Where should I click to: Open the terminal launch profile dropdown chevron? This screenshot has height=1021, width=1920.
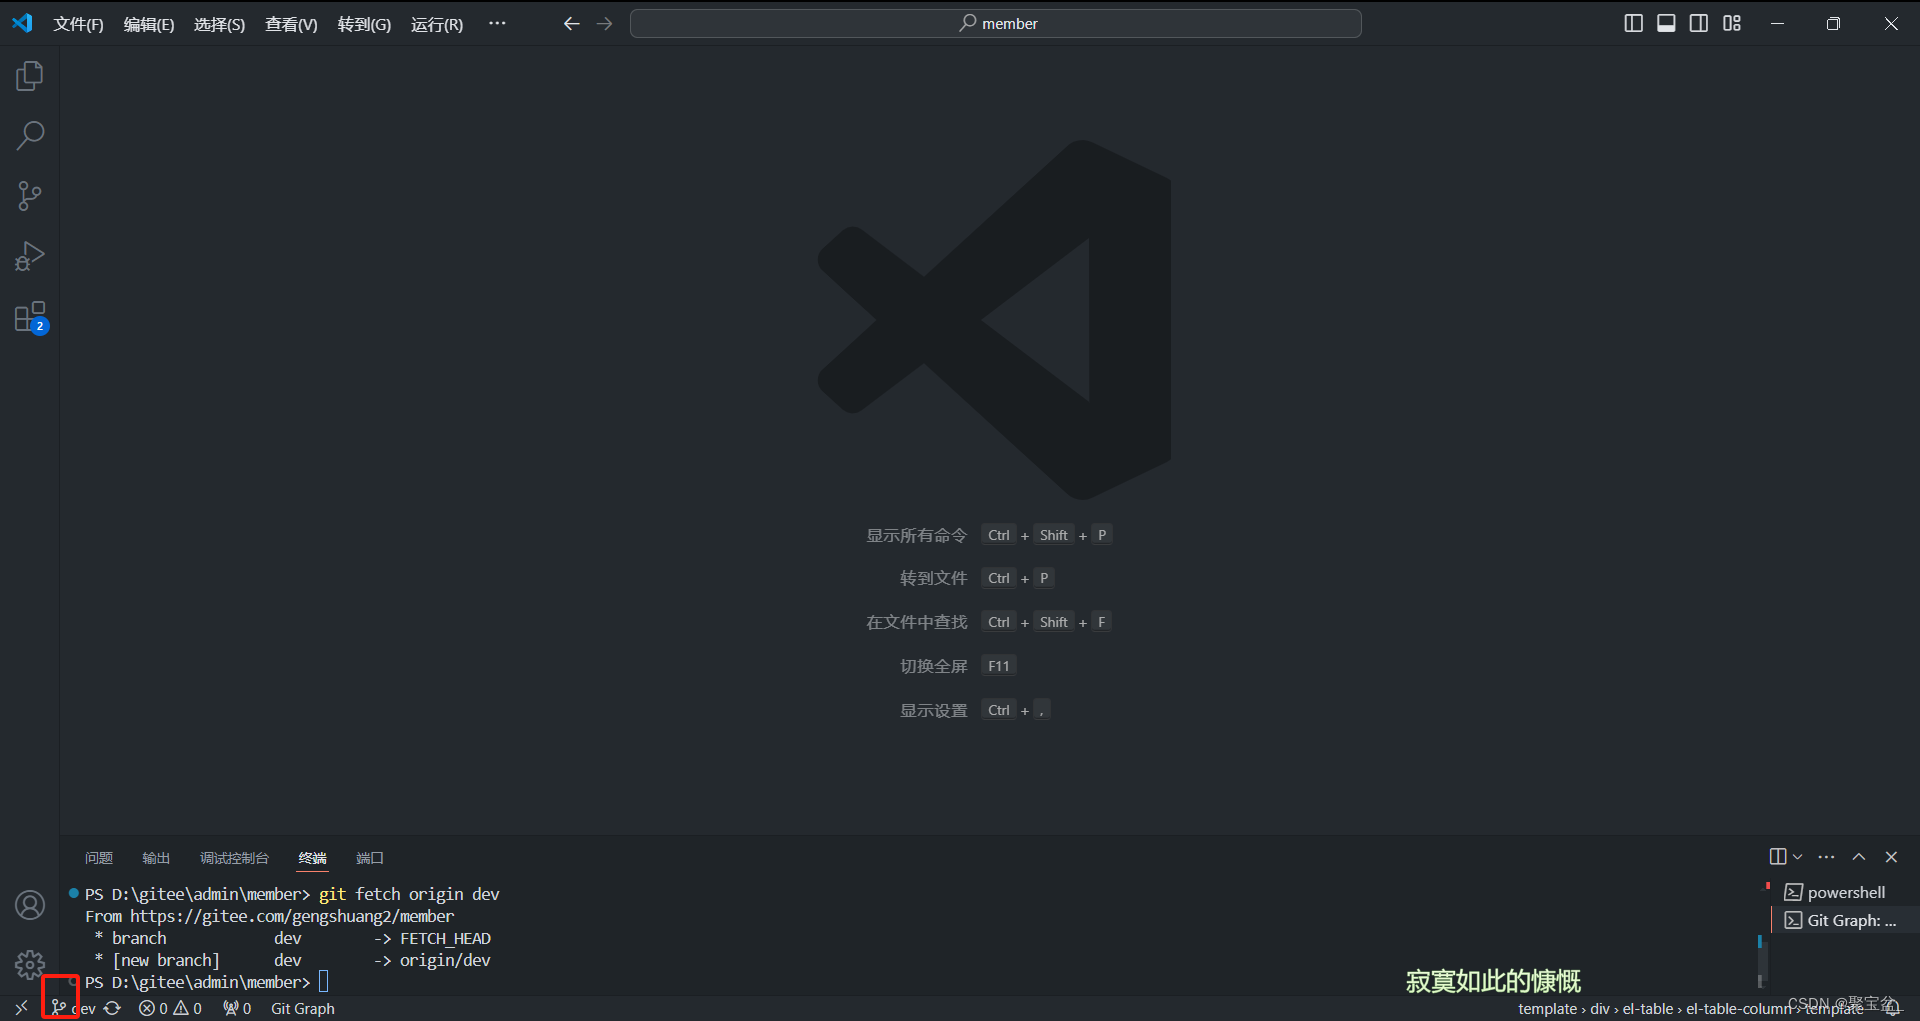[1797, 856]
